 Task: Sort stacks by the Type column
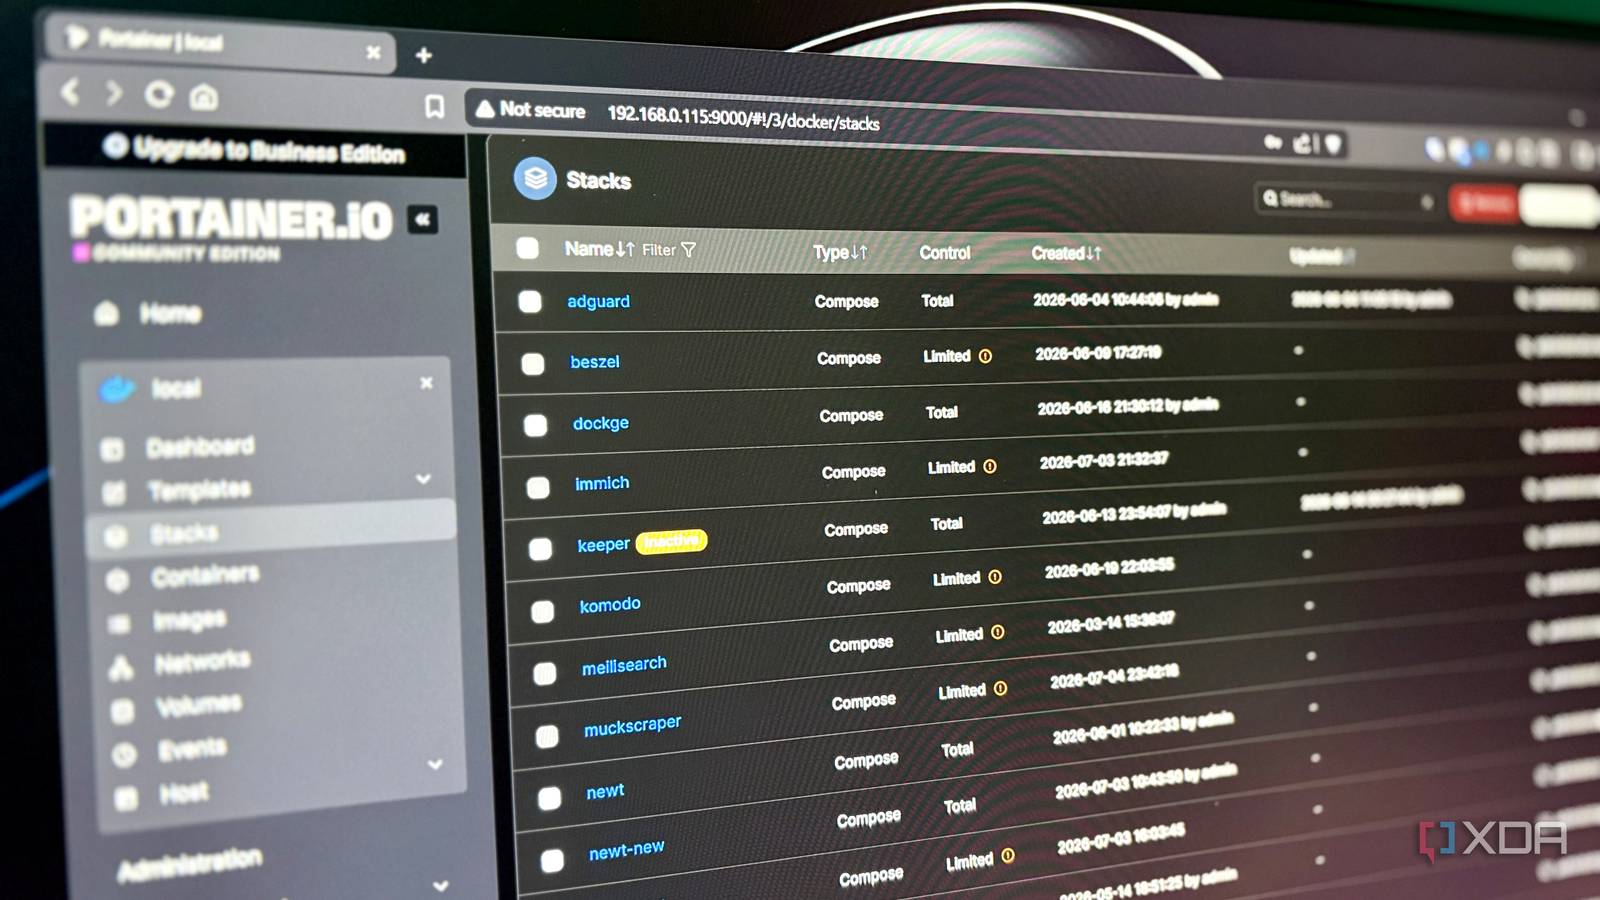[x=840, y=253]
